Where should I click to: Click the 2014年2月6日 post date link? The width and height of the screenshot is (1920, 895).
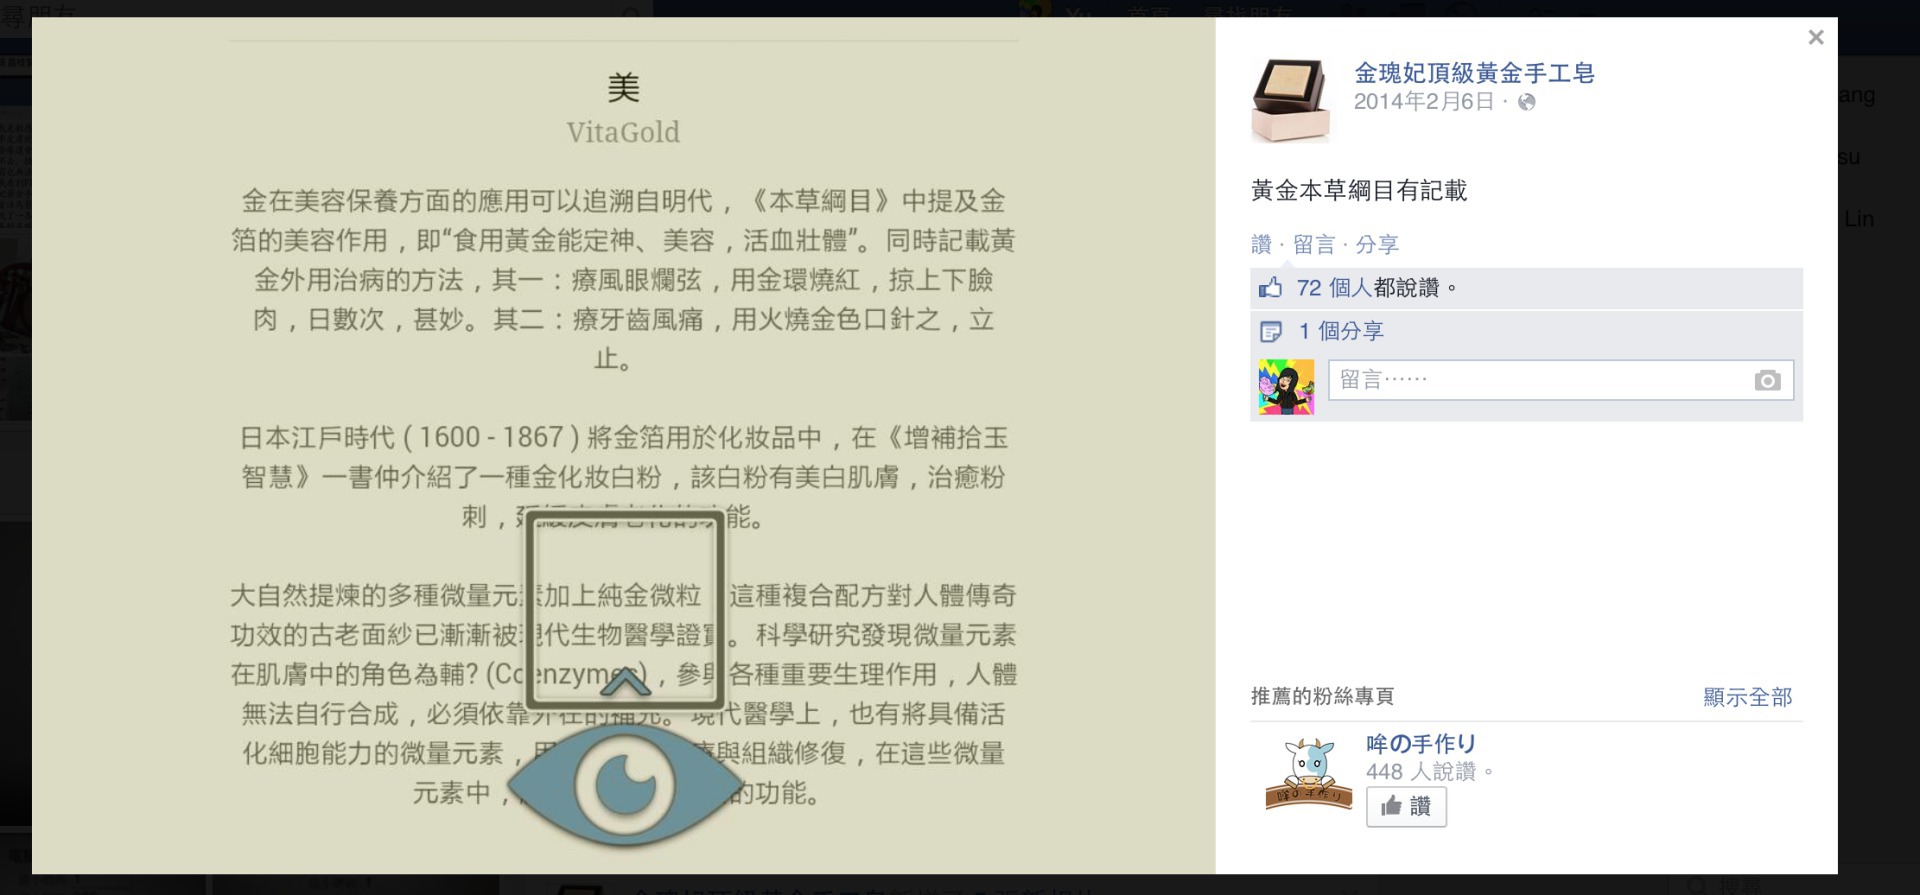1424,102
